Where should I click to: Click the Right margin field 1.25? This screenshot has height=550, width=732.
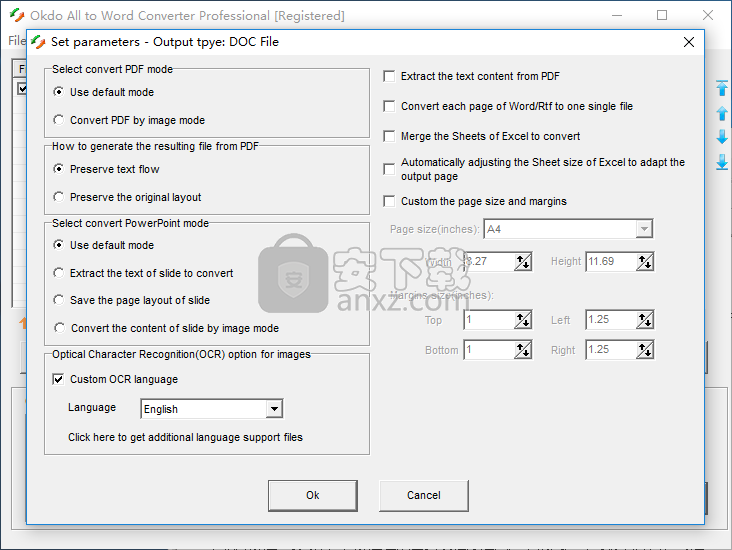(x=611, y=350)
